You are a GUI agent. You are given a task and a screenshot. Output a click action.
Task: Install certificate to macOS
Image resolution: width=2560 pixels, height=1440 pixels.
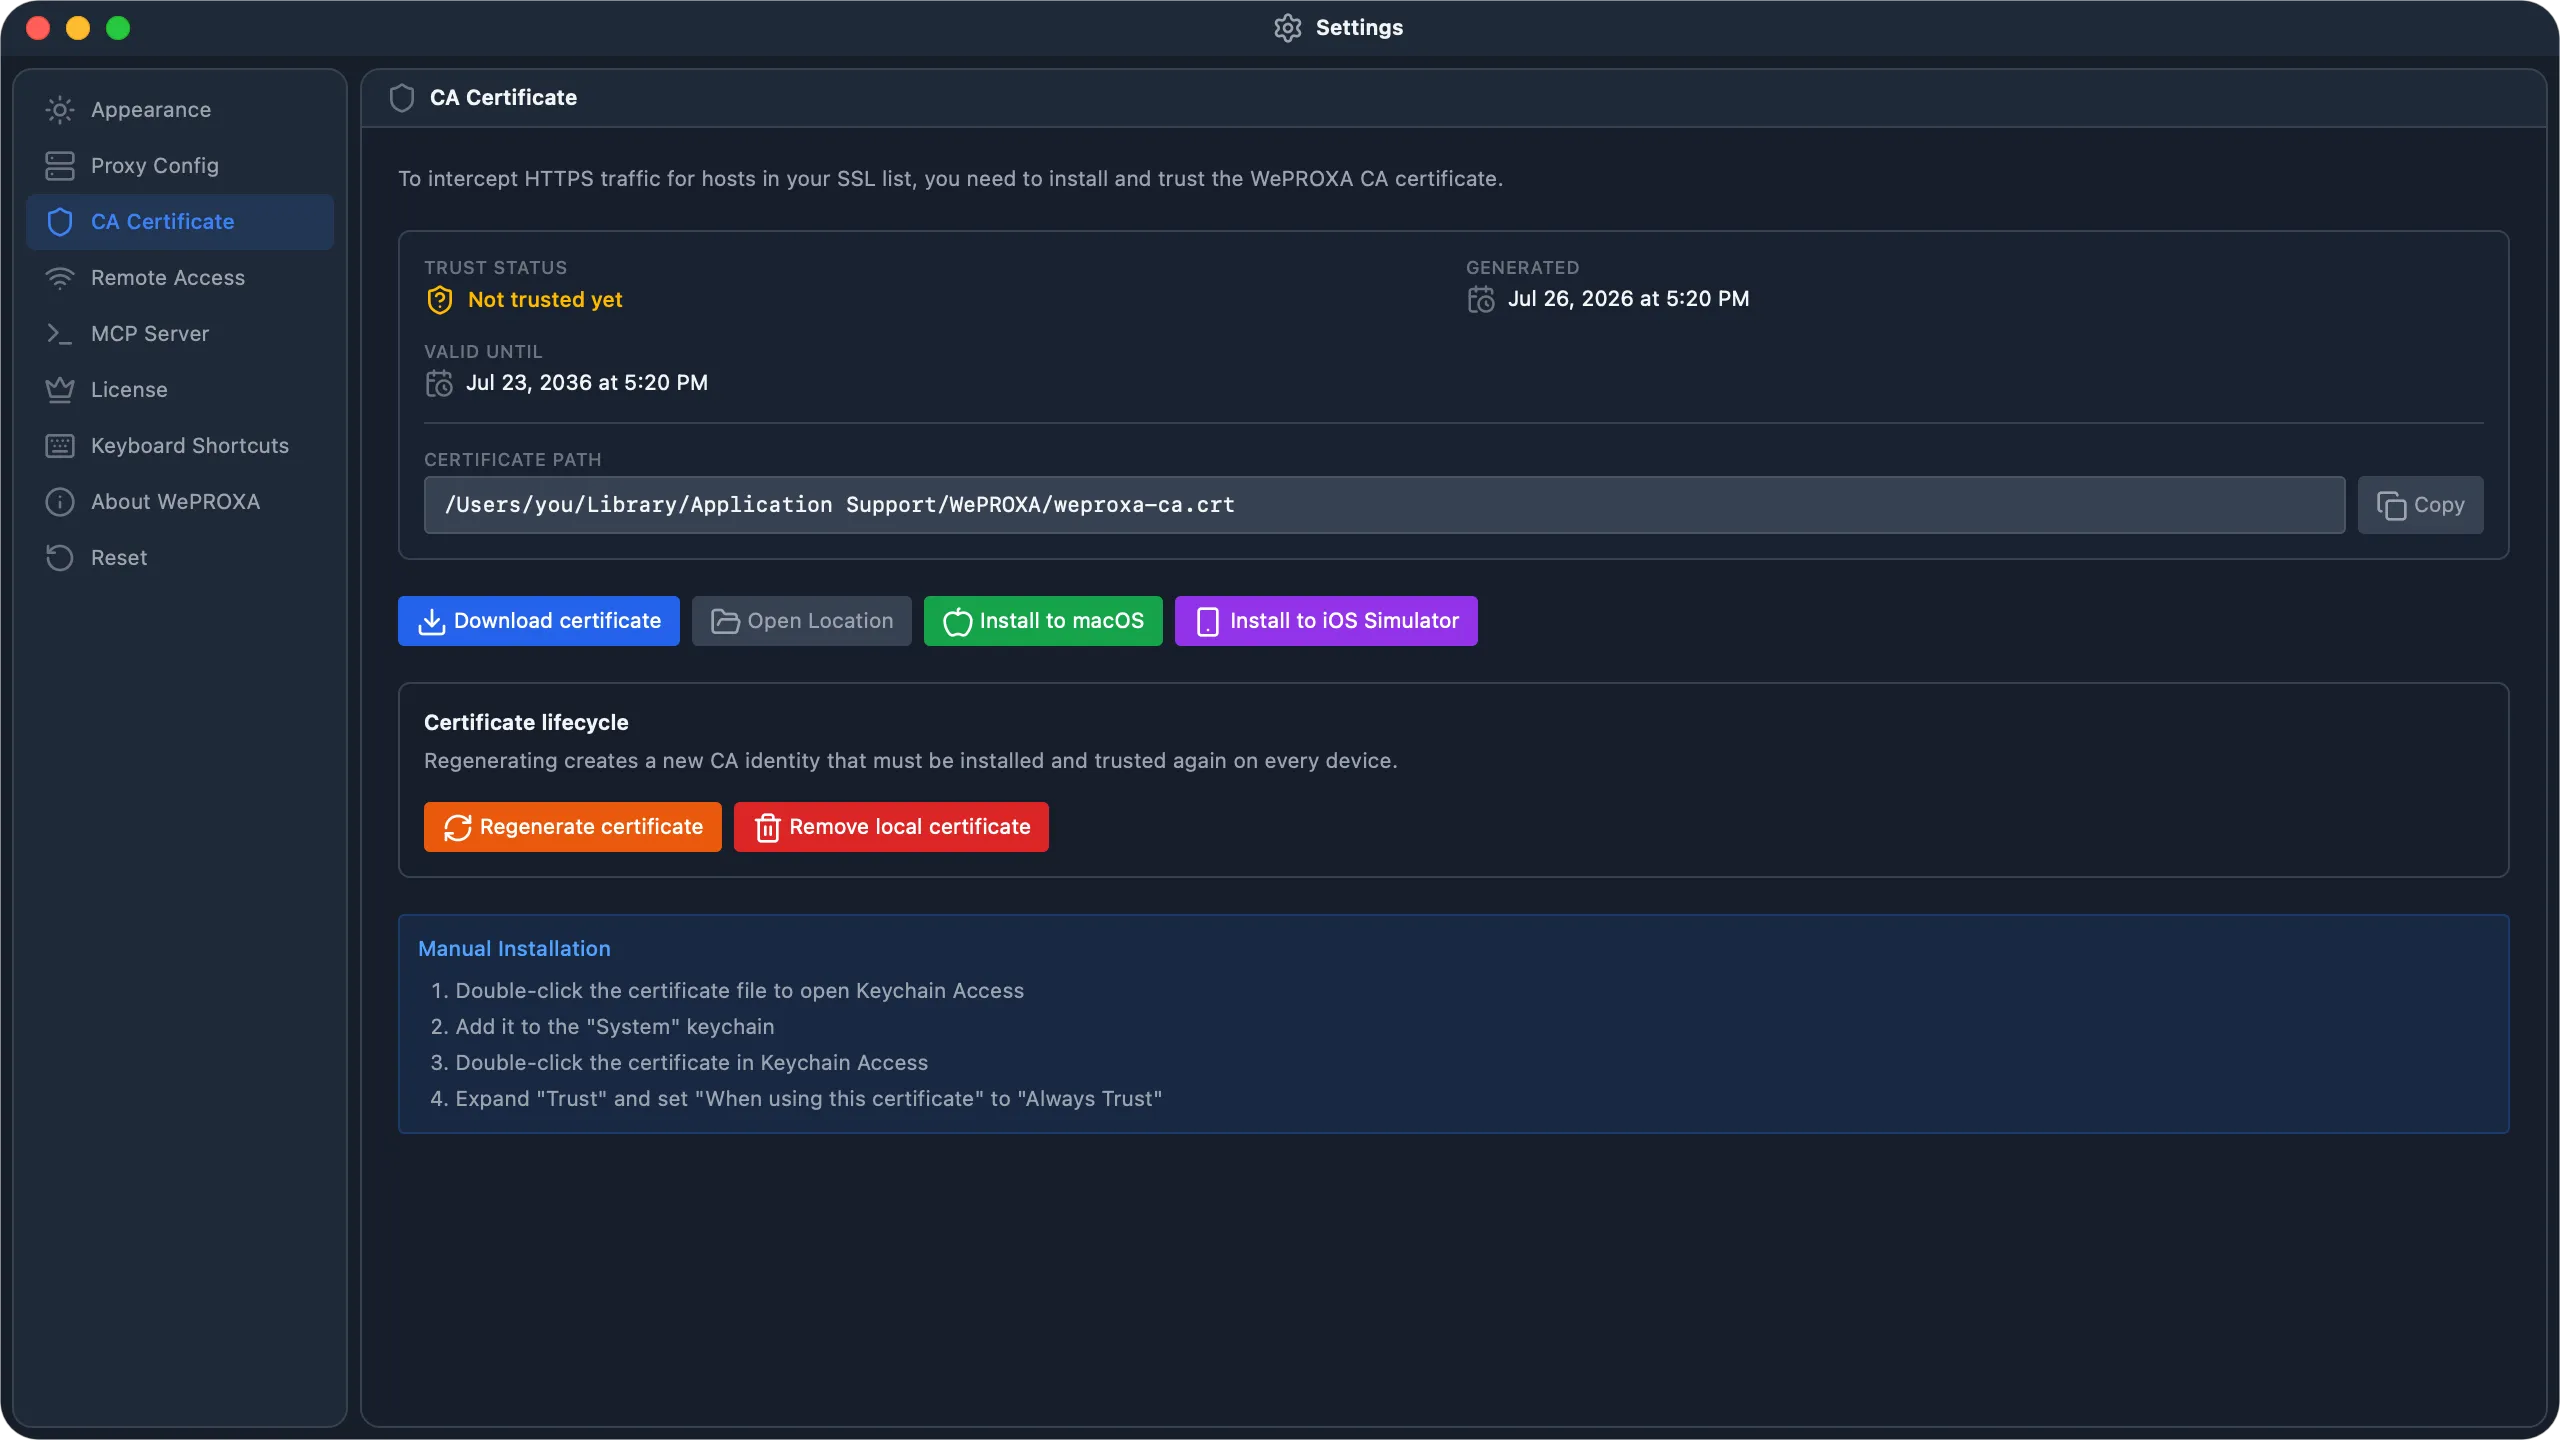pyautogui.click(x=1043, y=621)
